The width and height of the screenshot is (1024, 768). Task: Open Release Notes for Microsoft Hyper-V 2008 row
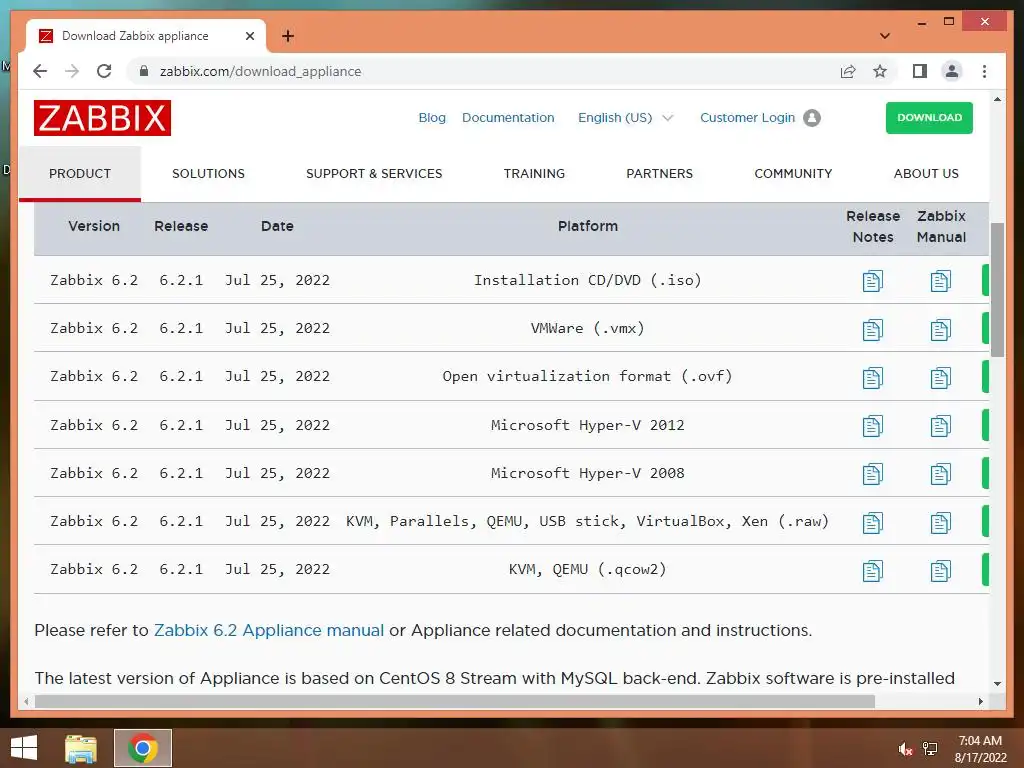[872, 474]
